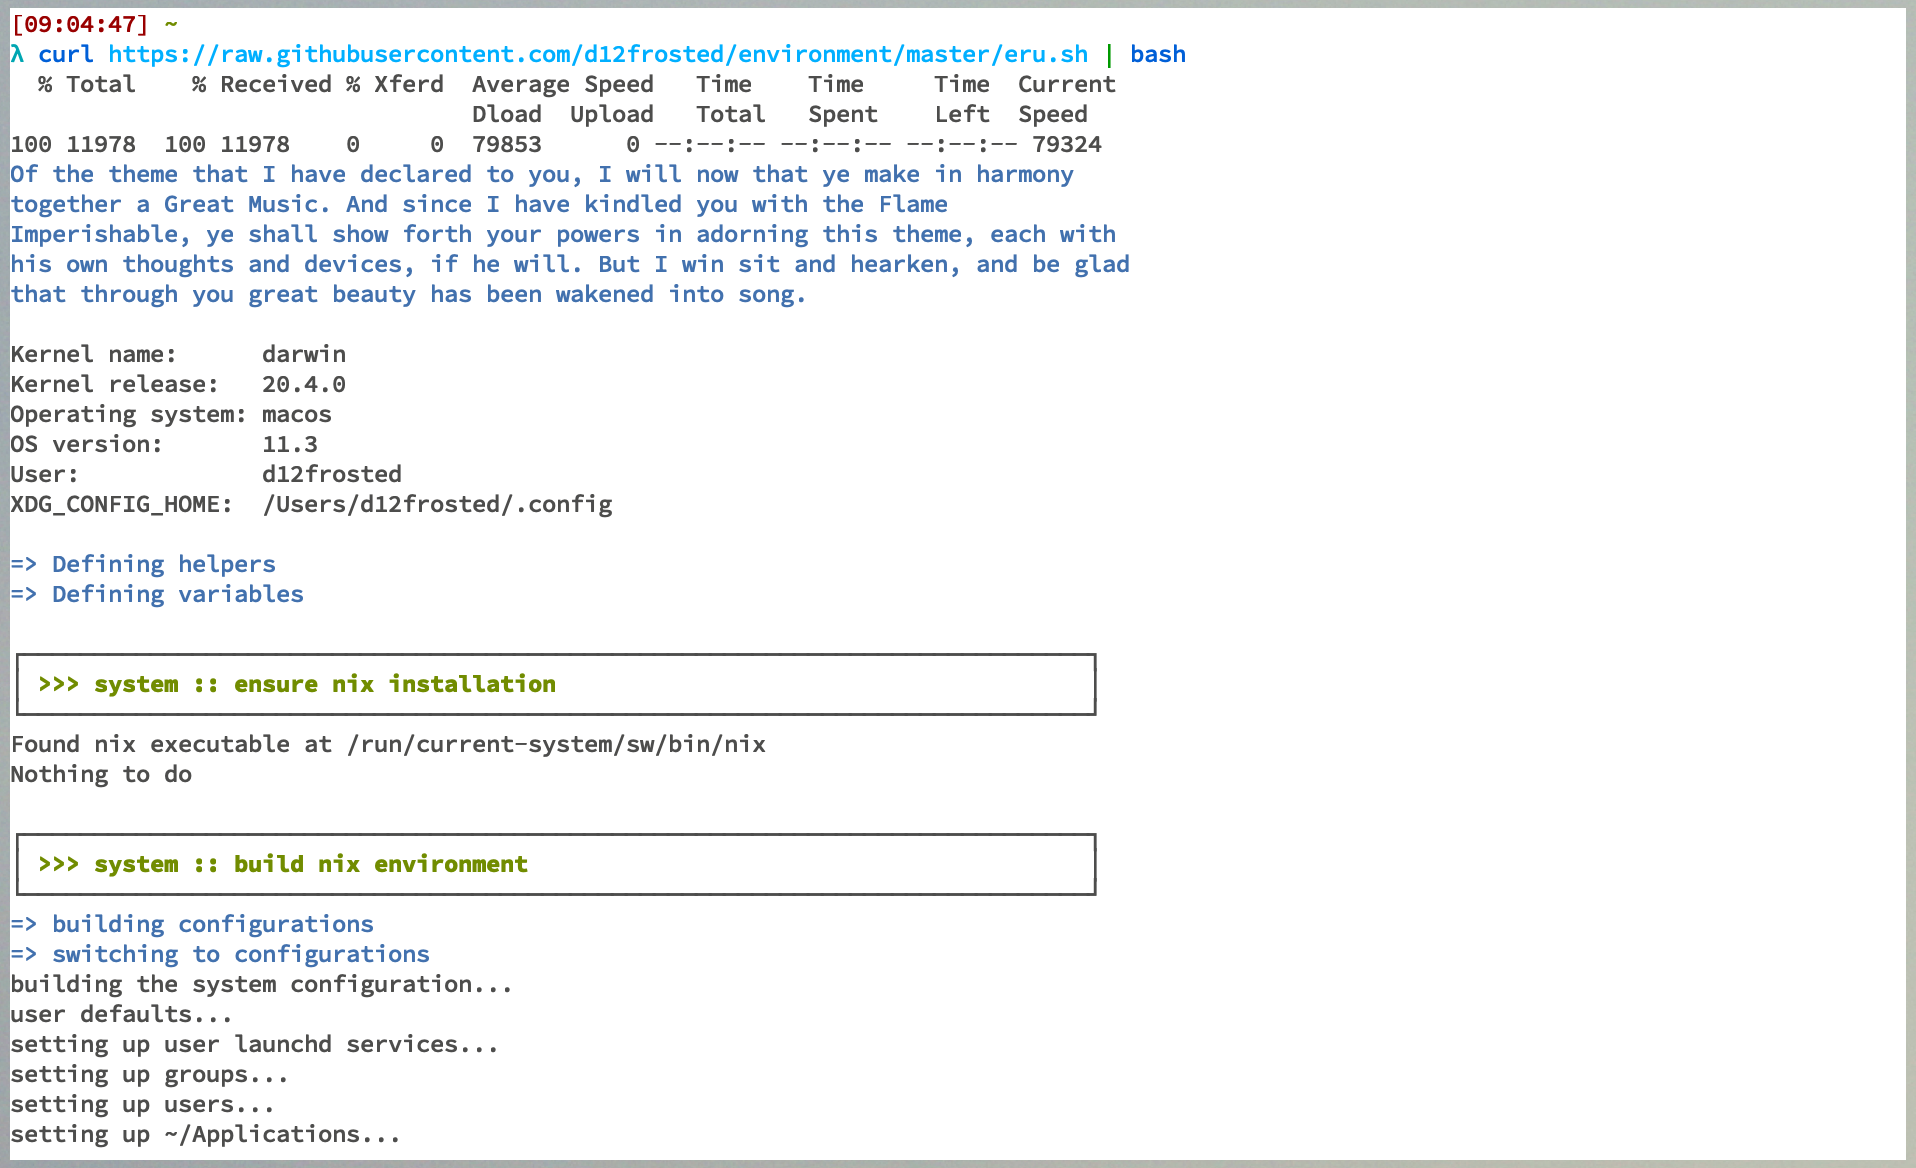Click the 'Nothing to do' line
This screenshot has width=1916, height=1168.
101,775
